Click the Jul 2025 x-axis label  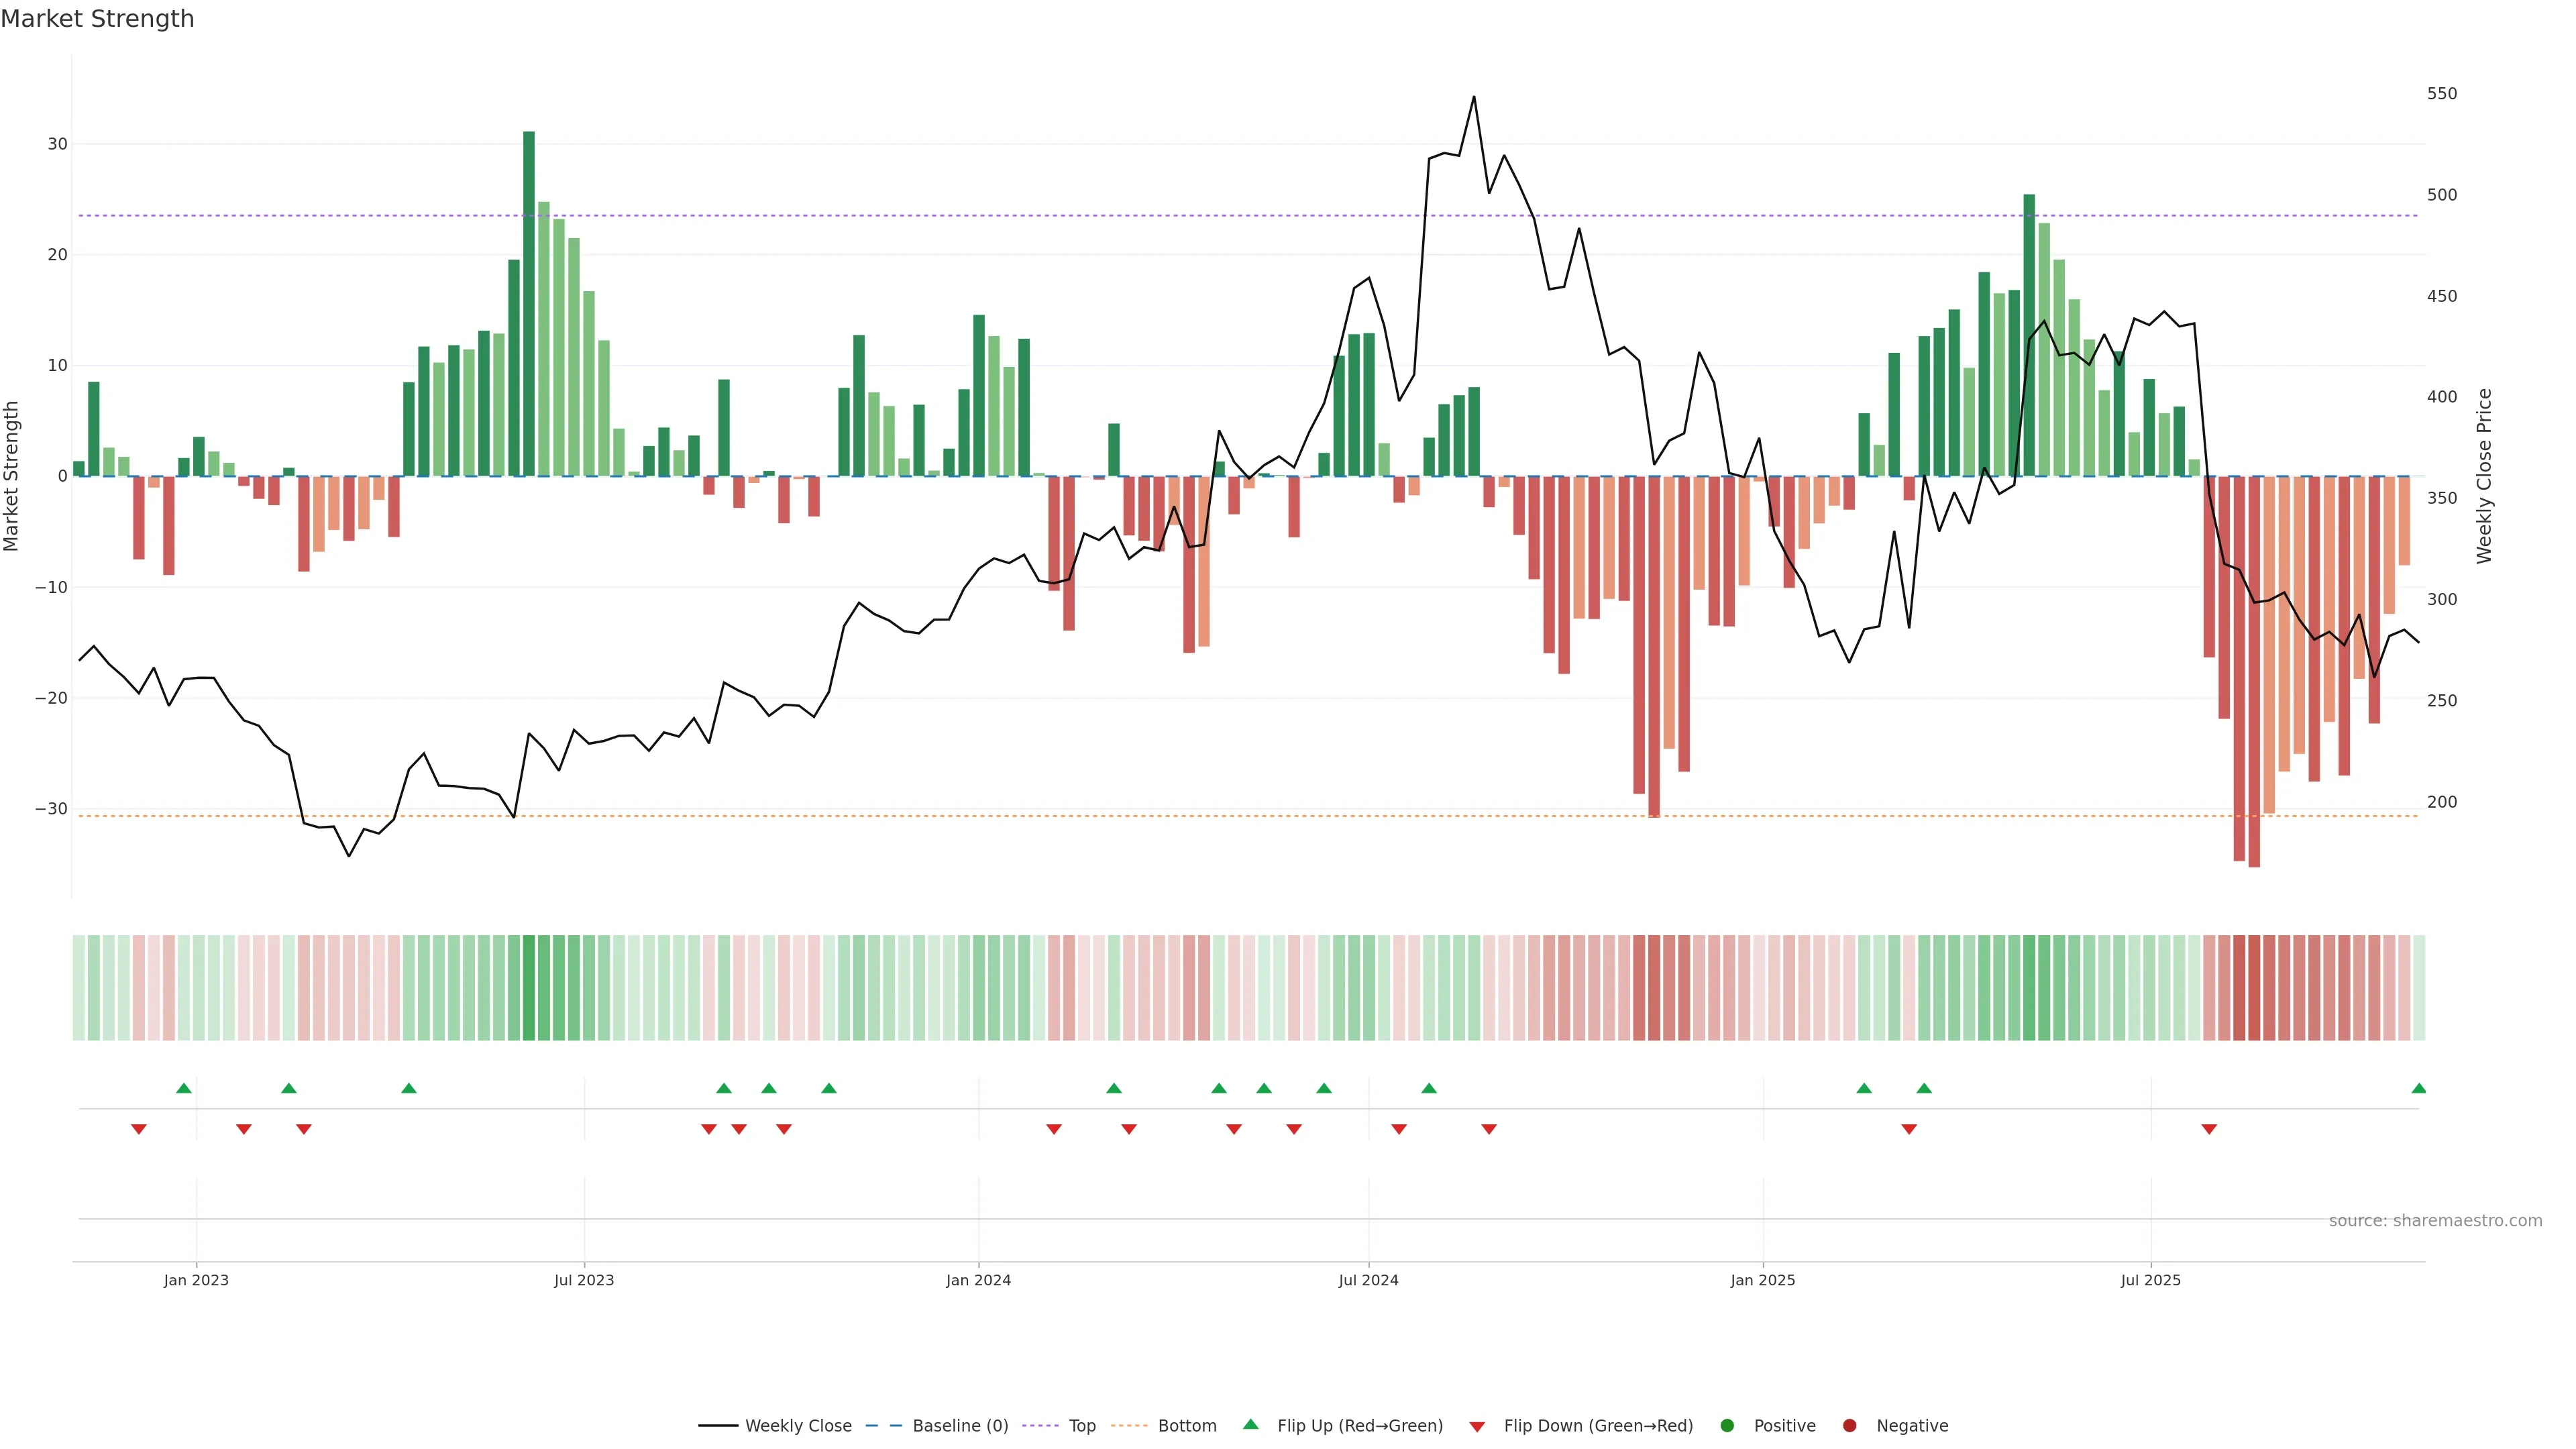(2150, 1280)
